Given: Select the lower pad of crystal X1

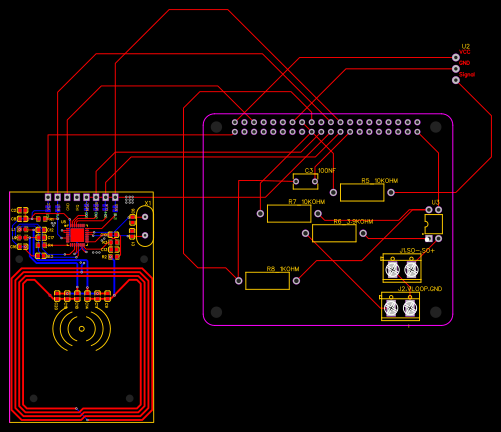Looking at the screenshot, I should tap(145, 235).
